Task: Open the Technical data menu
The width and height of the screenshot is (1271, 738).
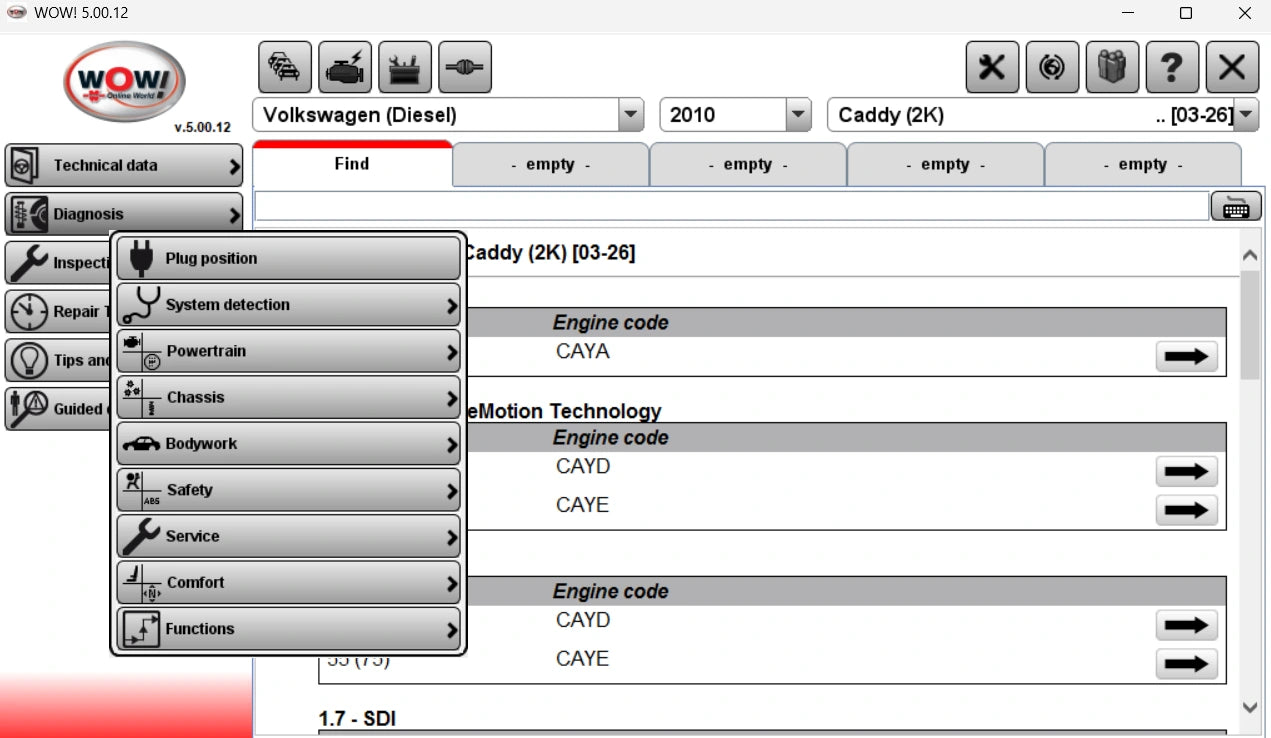Action: [x=124, y=165]
